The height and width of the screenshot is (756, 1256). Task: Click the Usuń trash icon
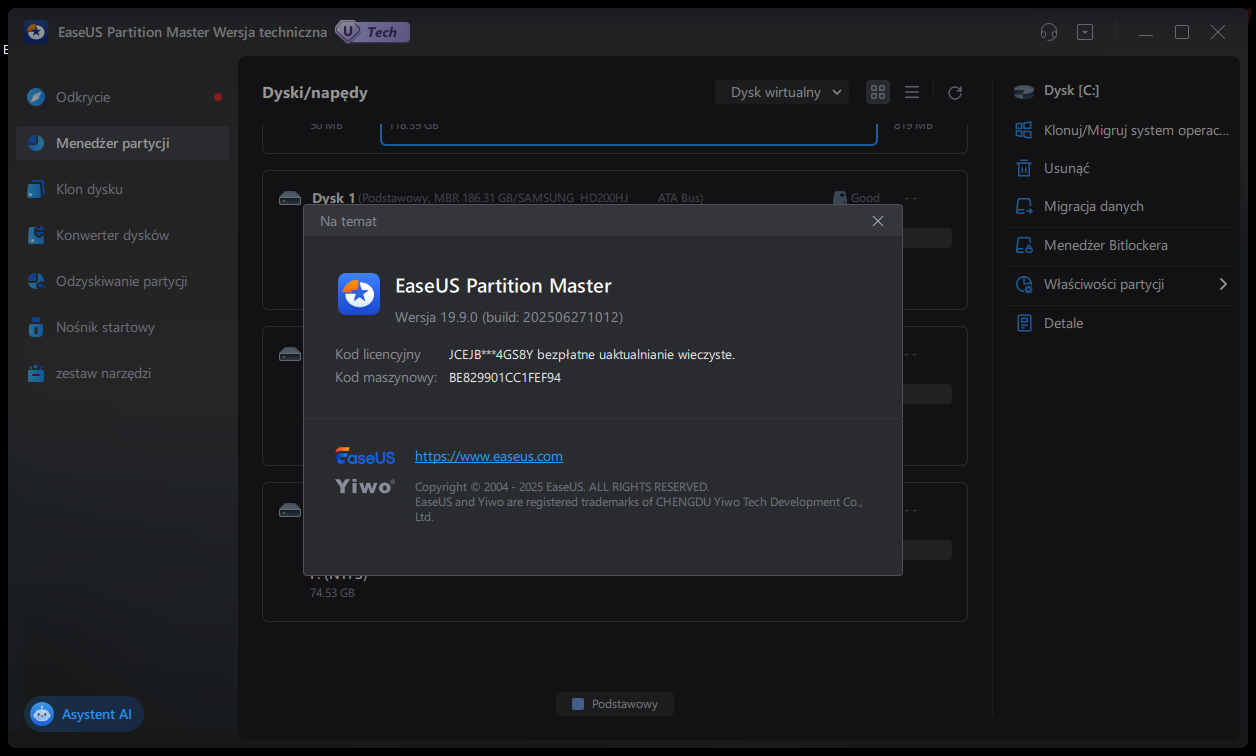[x=1023, y=168]
